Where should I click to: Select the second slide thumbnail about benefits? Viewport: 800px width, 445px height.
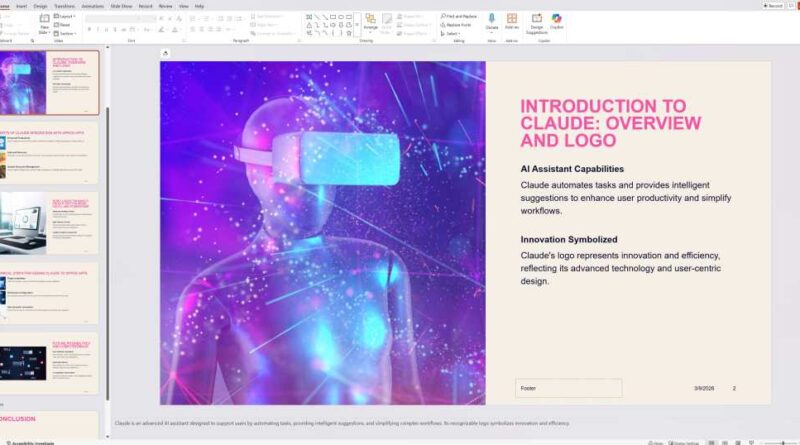point(49,153)
